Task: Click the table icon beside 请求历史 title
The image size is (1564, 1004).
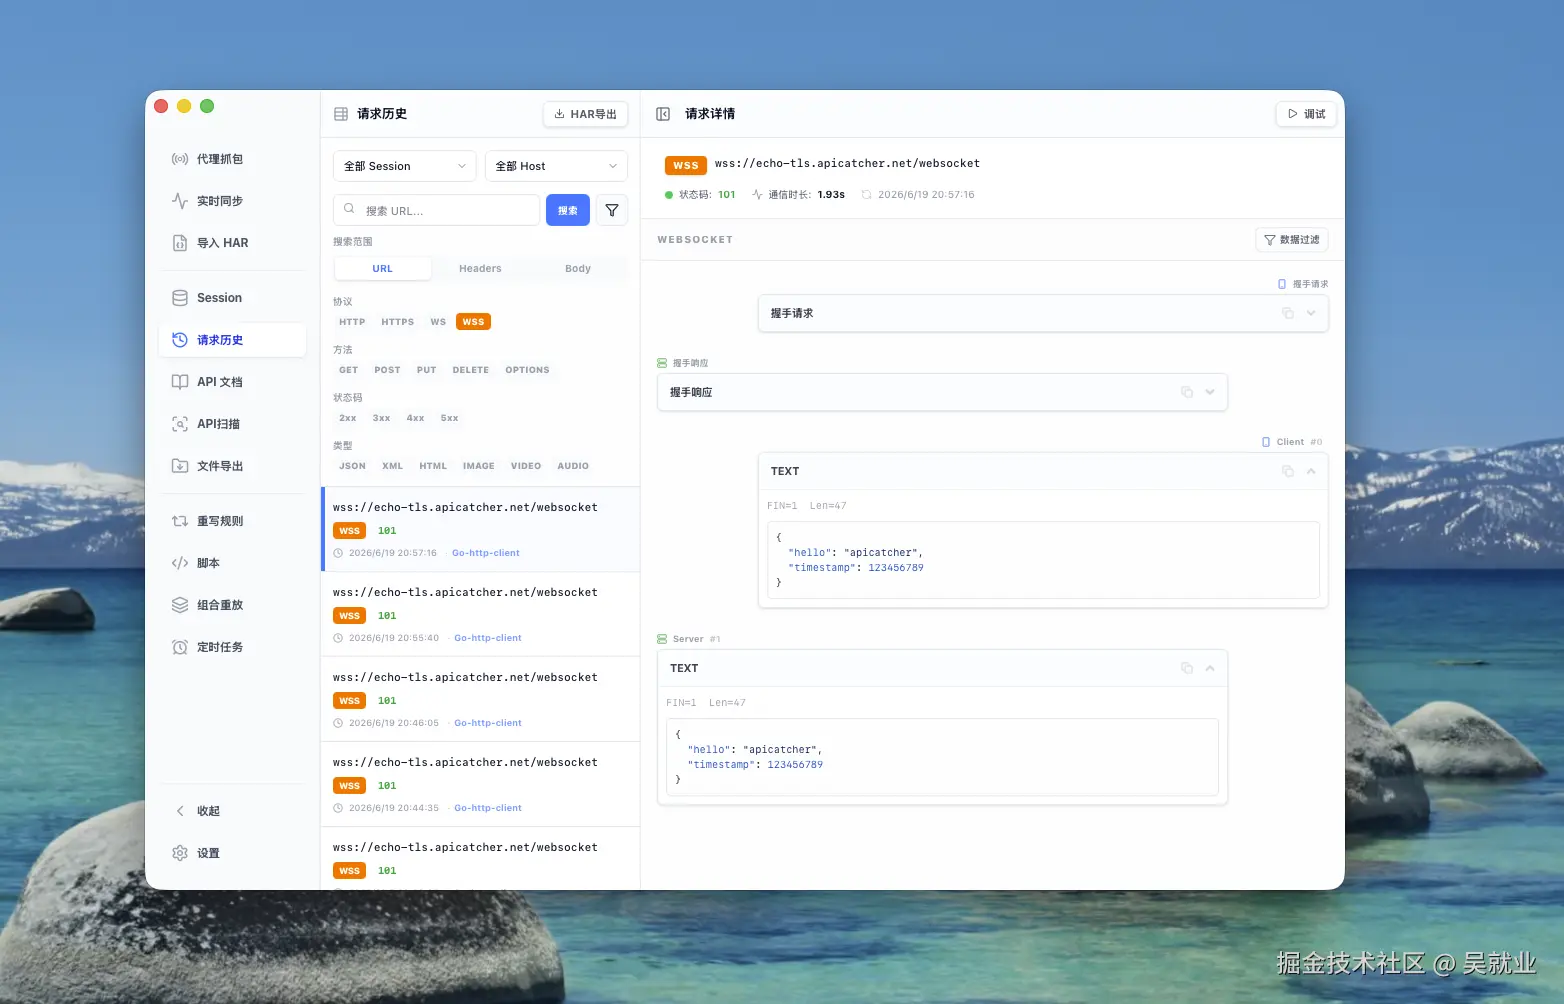Action: pyautogui.click(x=341, y=114)
